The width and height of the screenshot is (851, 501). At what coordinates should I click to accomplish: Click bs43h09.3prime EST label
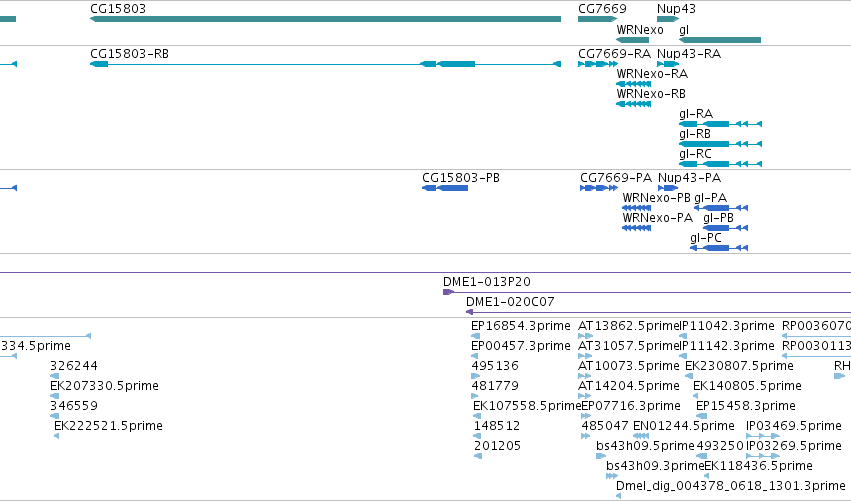tap(655, 466)
